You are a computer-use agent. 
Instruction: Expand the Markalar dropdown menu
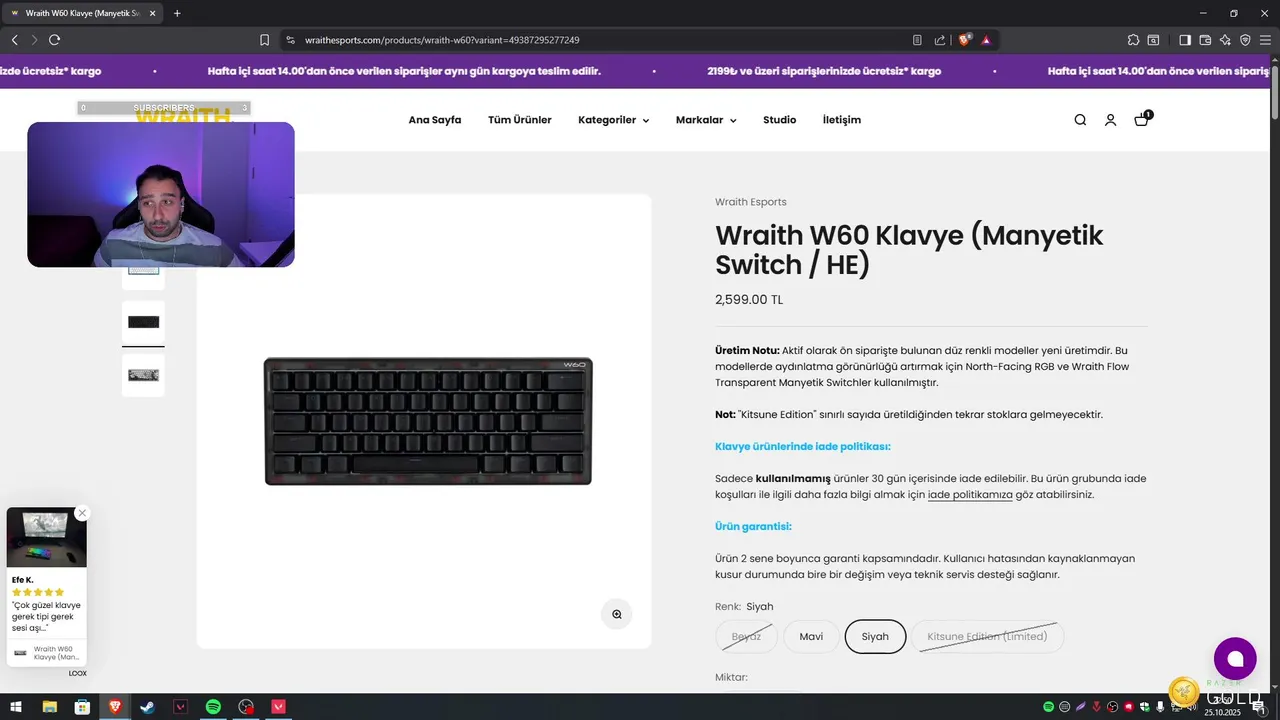(x=706, y=120)
